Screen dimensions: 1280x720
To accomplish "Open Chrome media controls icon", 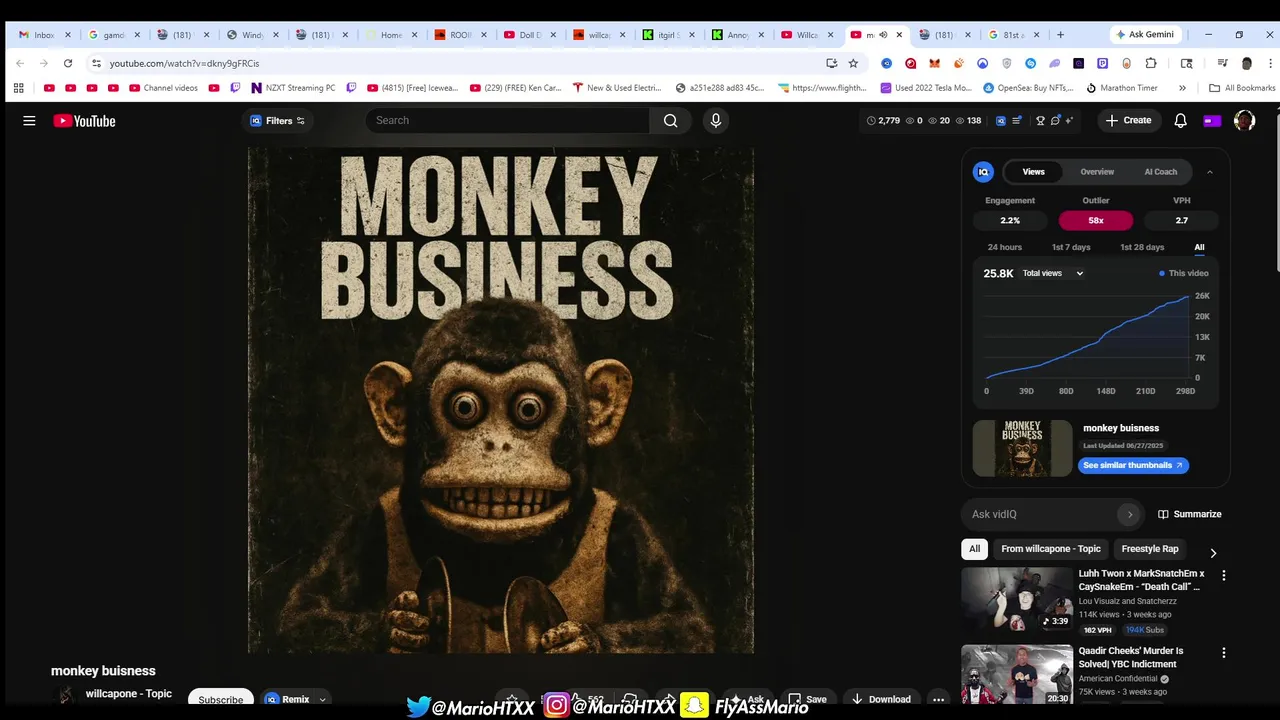I will point(1222,63).
